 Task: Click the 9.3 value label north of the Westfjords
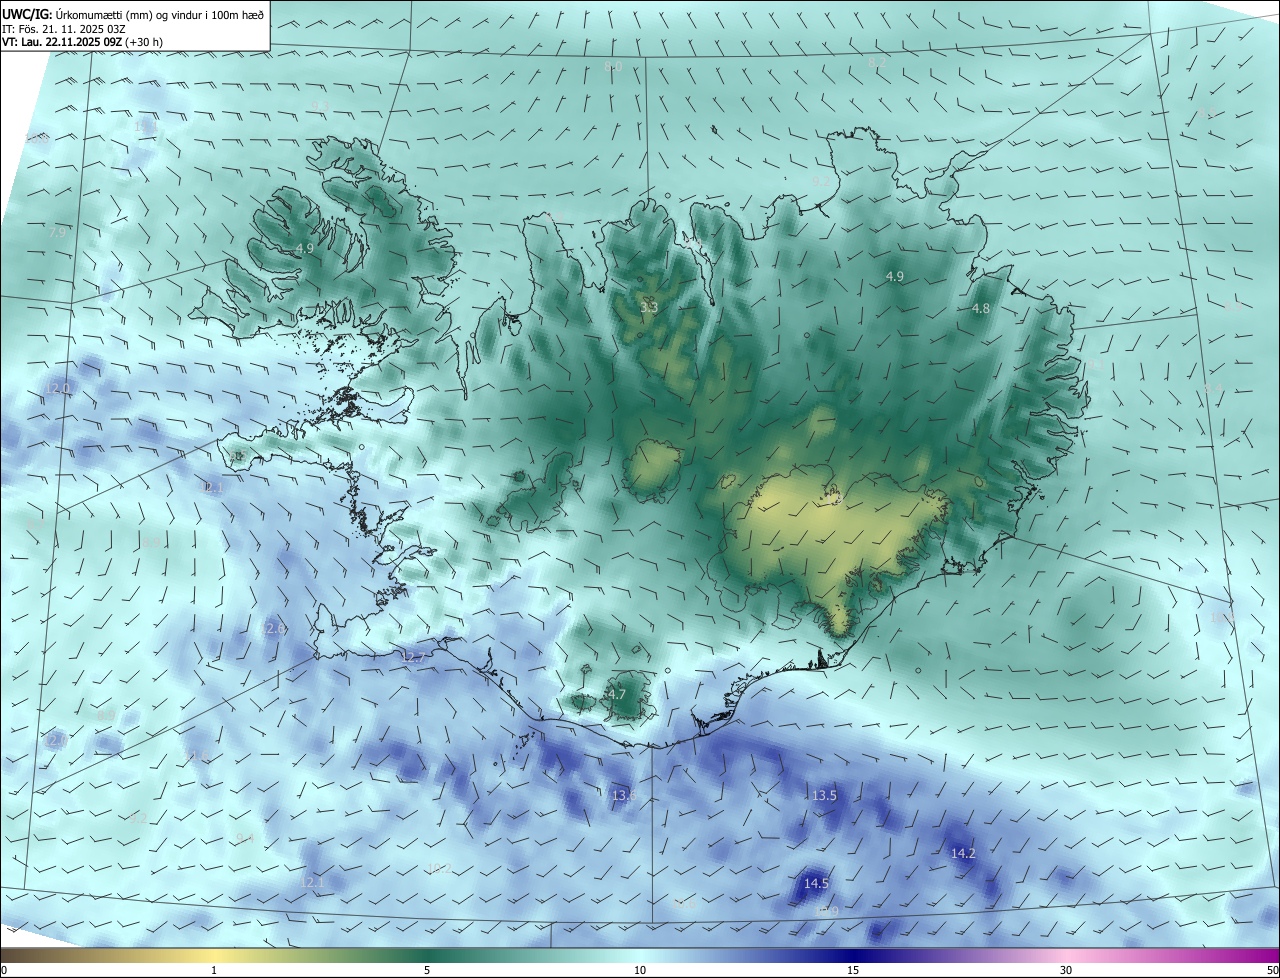pos(320,106)
